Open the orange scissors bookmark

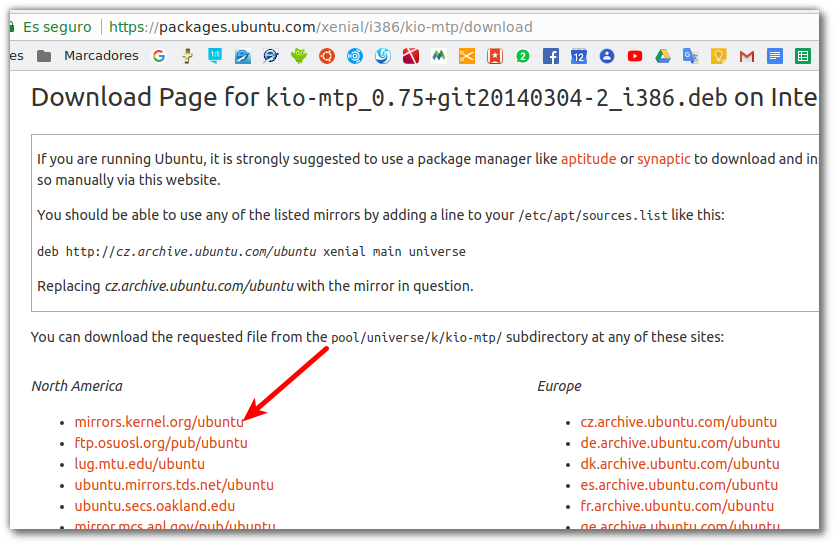pos(466,56)
